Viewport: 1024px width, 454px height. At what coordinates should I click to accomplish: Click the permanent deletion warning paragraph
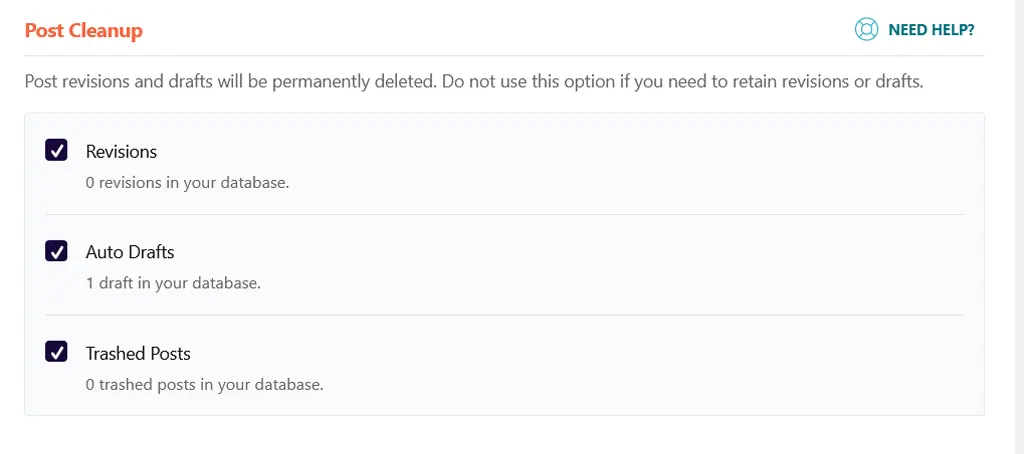[x=473, y=83]
